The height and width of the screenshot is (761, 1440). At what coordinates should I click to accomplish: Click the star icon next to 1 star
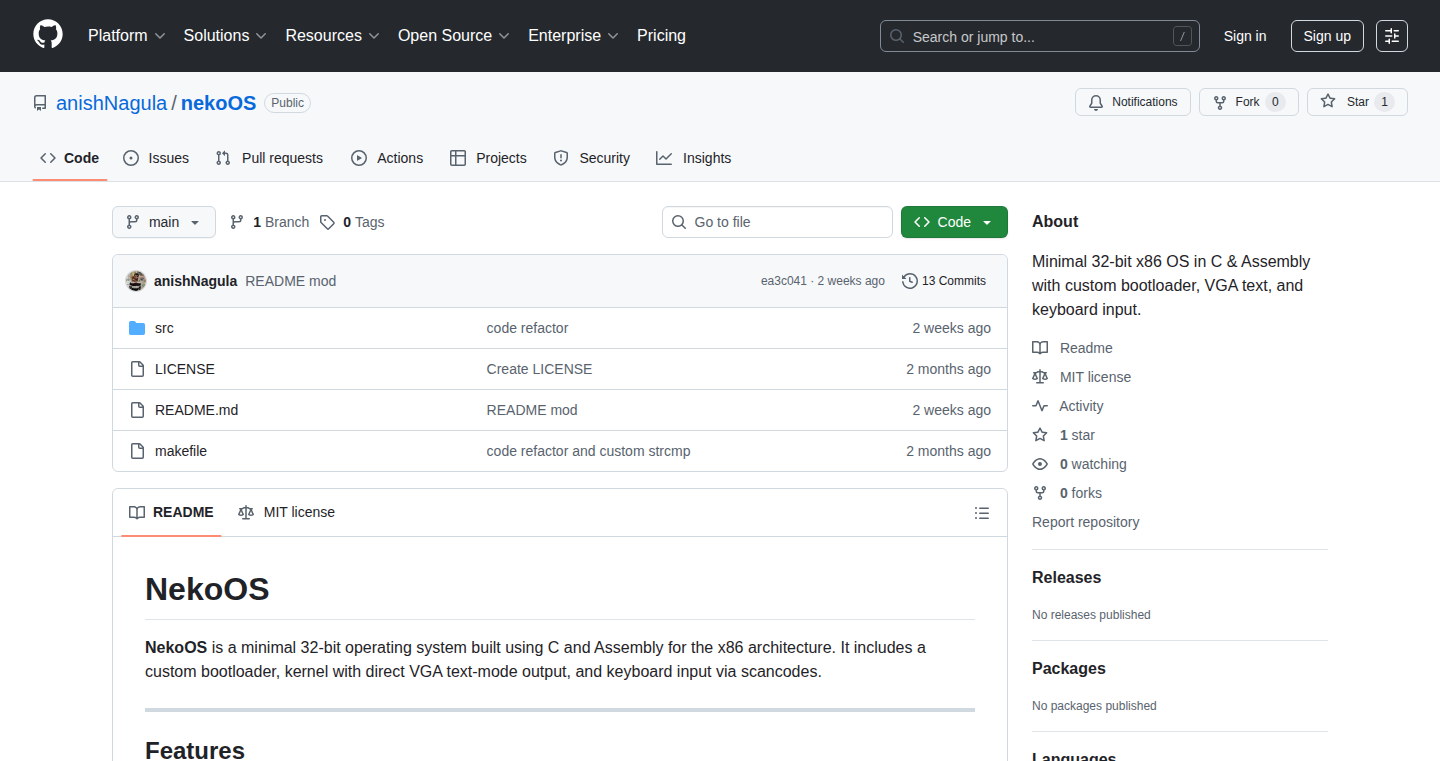pyautogui.click(x=1040, y=435)
